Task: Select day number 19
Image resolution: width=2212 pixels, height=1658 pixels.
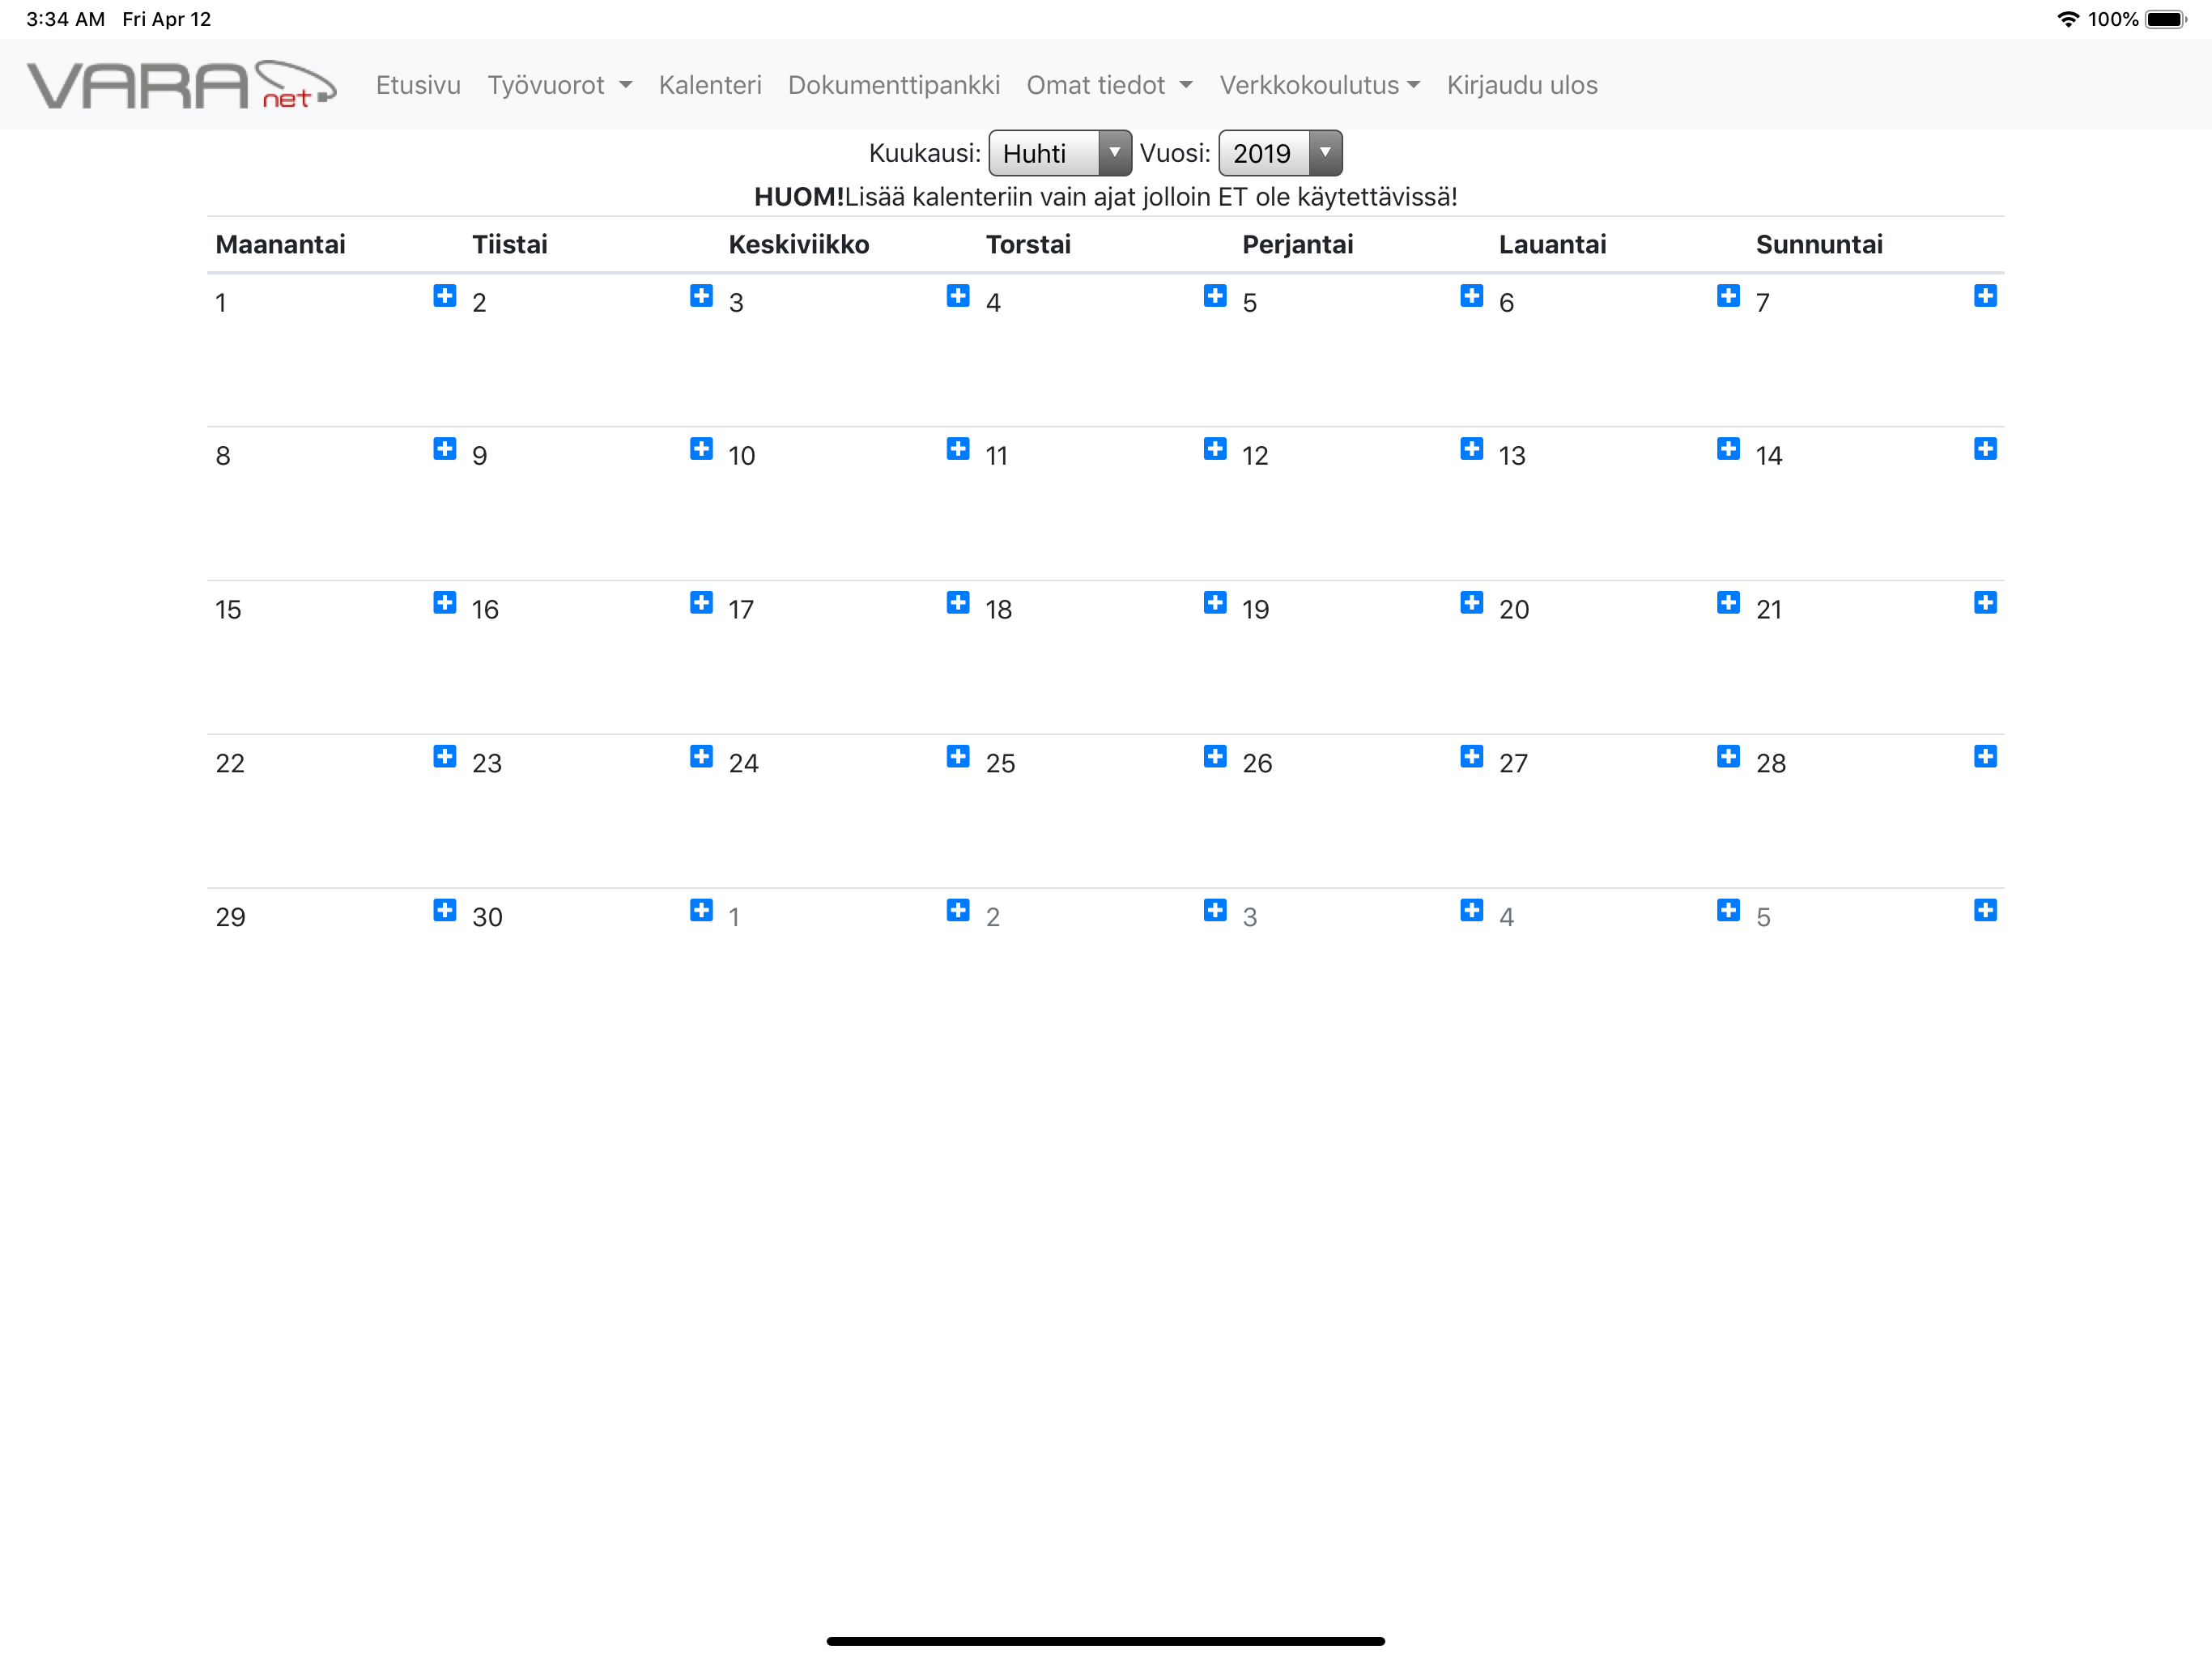Action: click(1255, 610)
